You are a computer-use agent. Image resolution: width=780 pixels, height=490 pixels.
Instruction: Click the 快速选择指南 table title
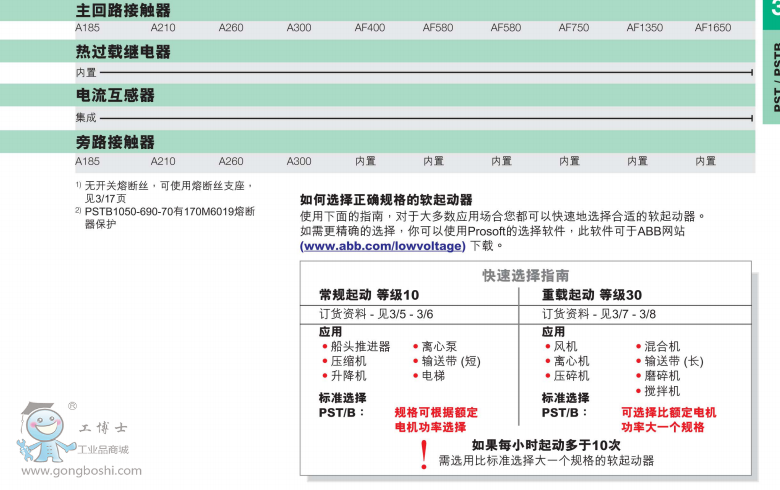click(x=526, y=275)
